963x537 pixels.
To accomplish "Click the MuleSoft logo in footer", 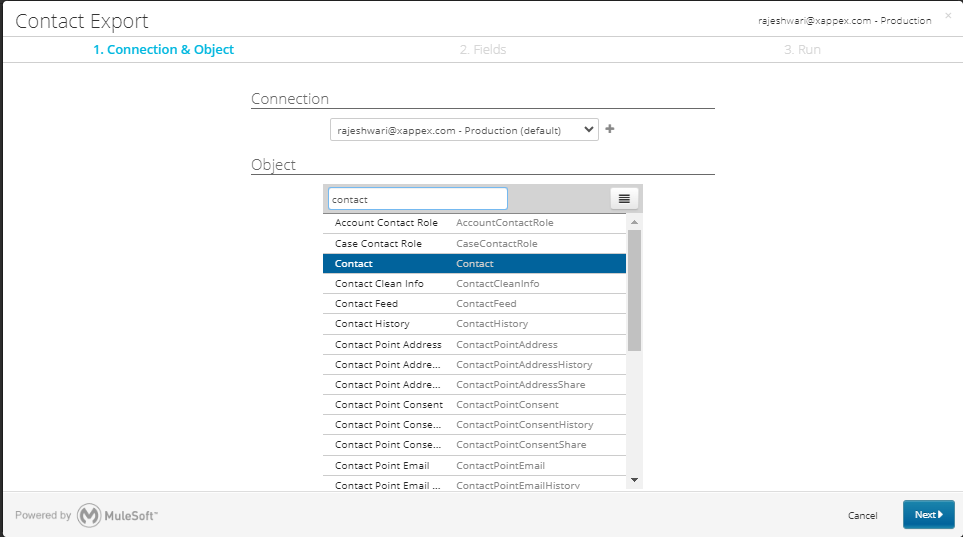I will point(117,515).
